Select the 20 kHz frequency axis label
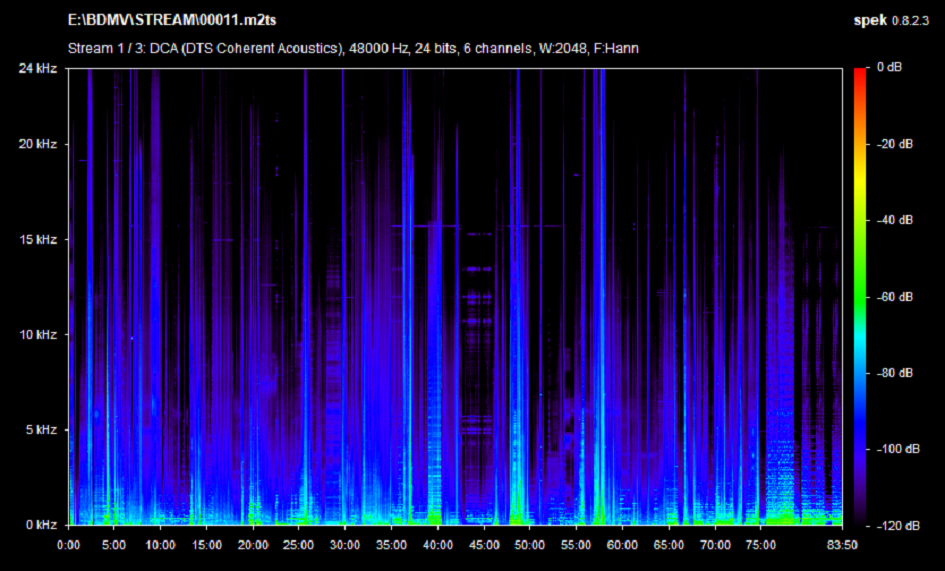 pyautogui.click(x=40, y=144)
